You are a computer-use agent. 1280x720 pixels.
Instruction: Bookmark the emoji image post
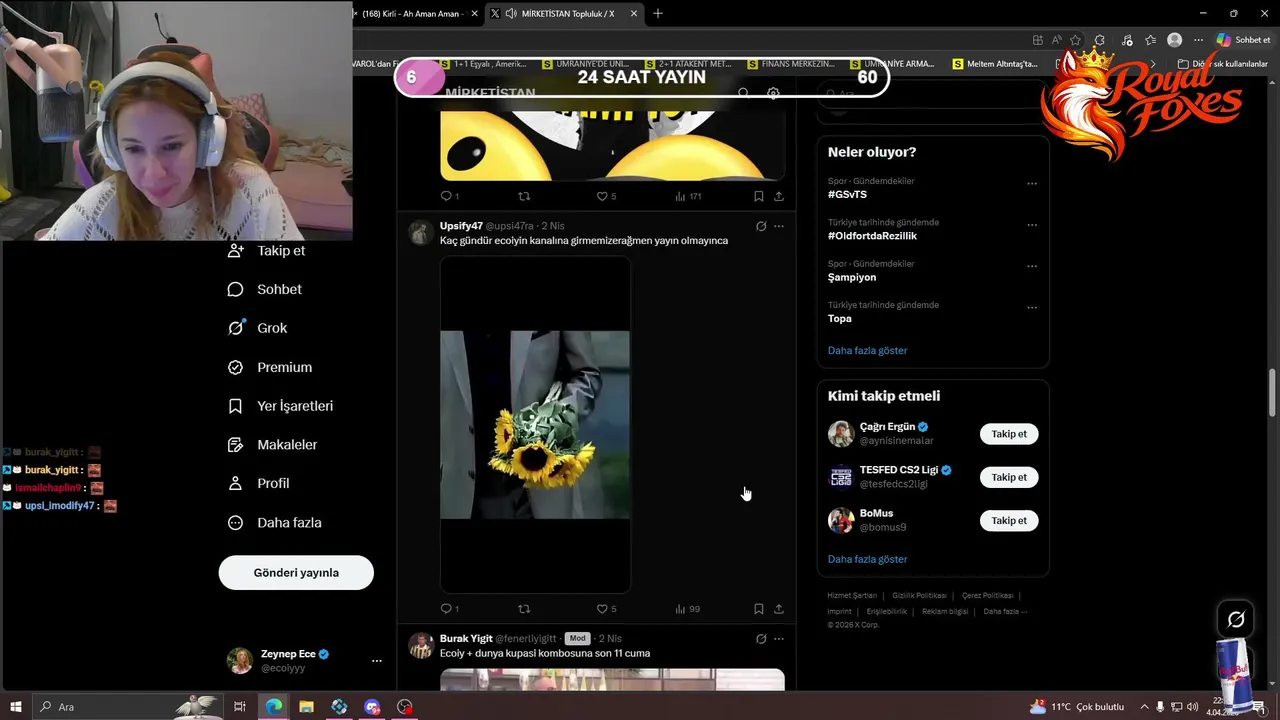(x=759, y=196)
